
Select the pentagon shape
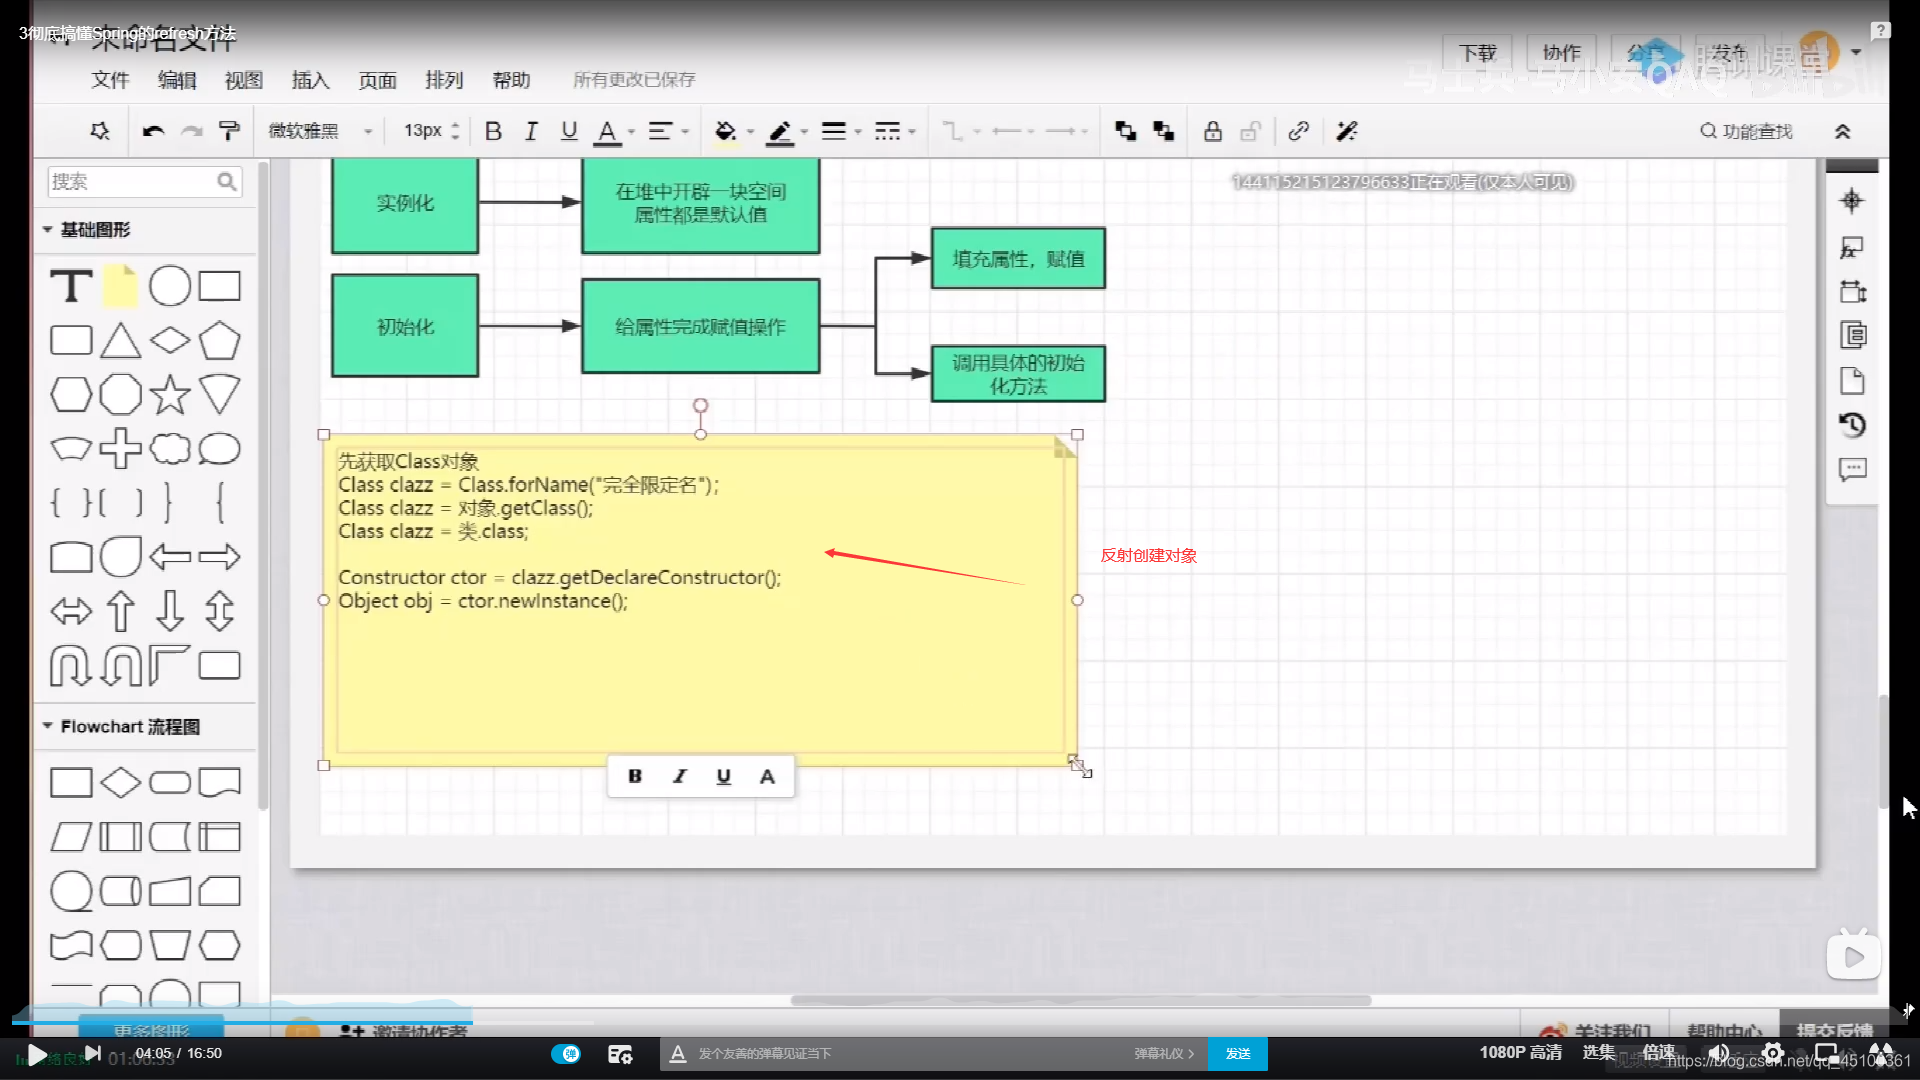tap(219, 340)
